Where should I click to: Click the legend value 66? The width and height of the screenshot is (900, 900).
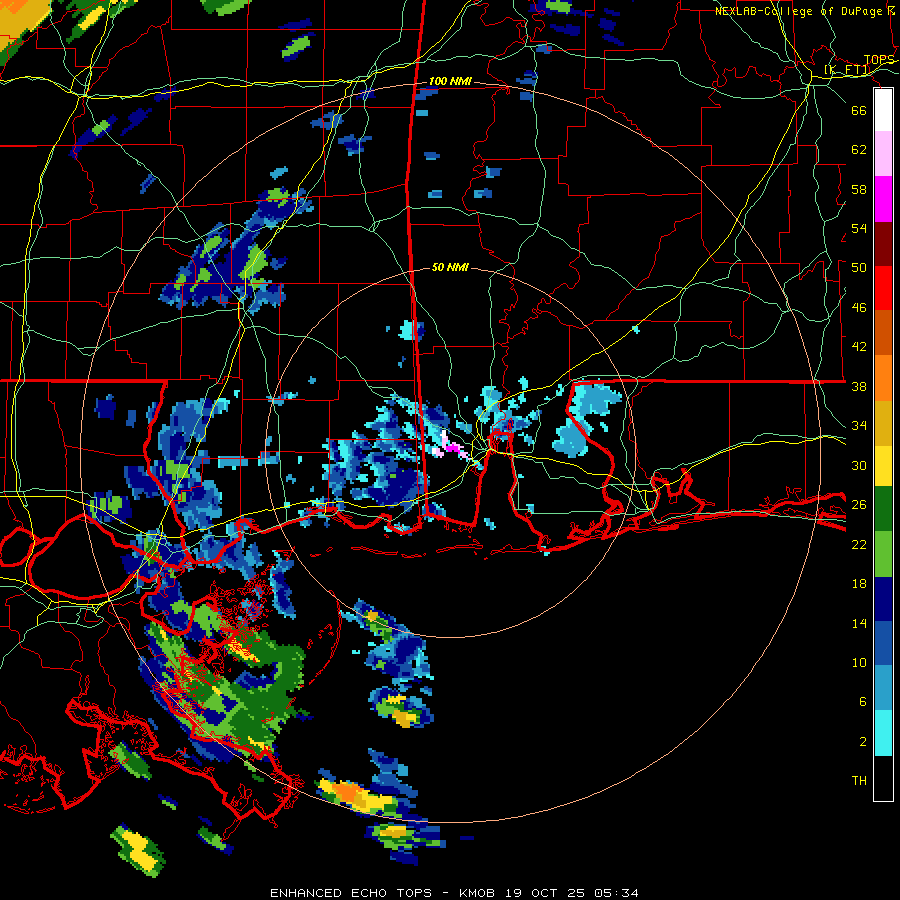tap(859, 110)
